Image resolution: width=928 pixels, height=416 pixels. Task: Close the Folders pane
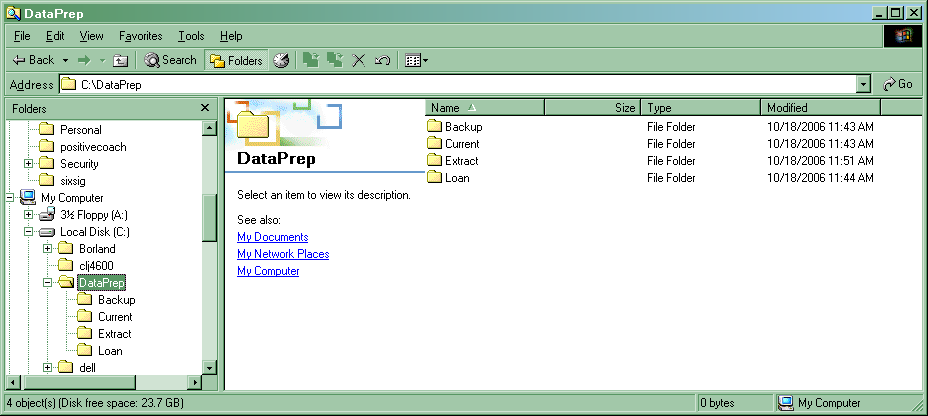(205, 108)
